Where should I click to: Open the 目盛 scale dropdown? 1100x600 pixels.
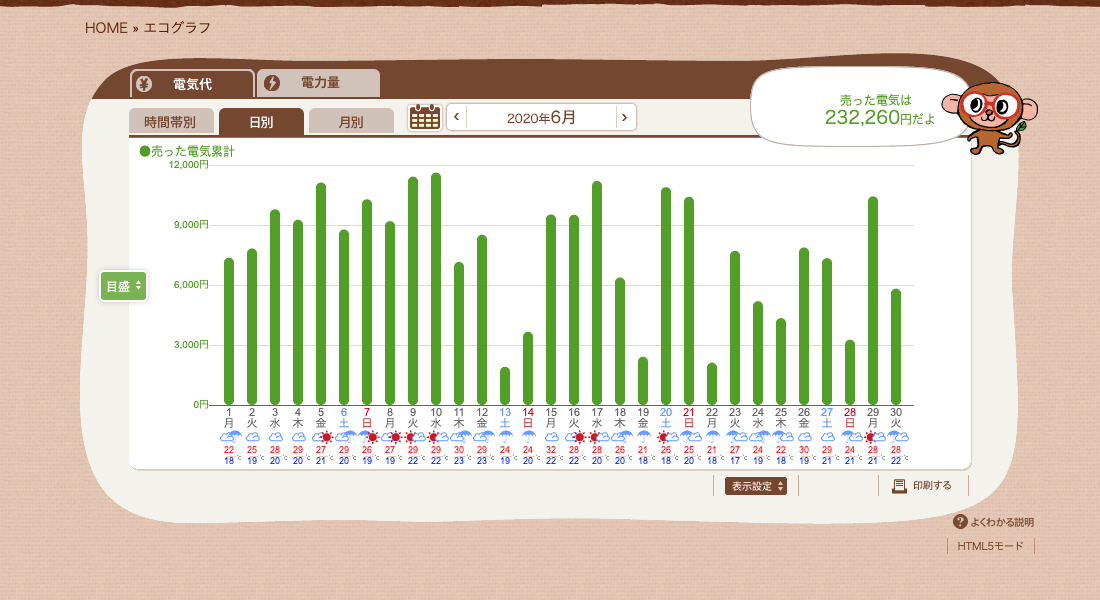point(124,286)
